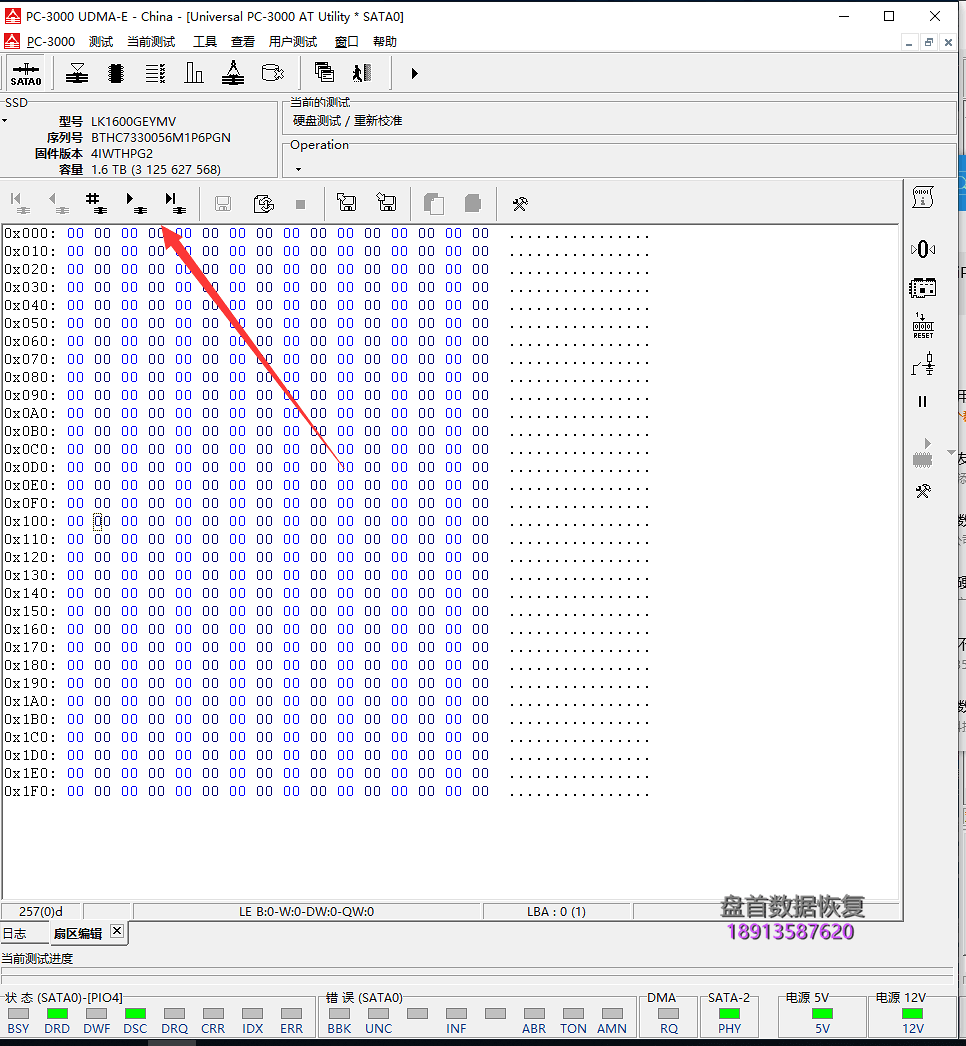Click the reload sector icon
Viewport: 966px width, 1046px height.
pyautogui.click(x=264, y=203)
